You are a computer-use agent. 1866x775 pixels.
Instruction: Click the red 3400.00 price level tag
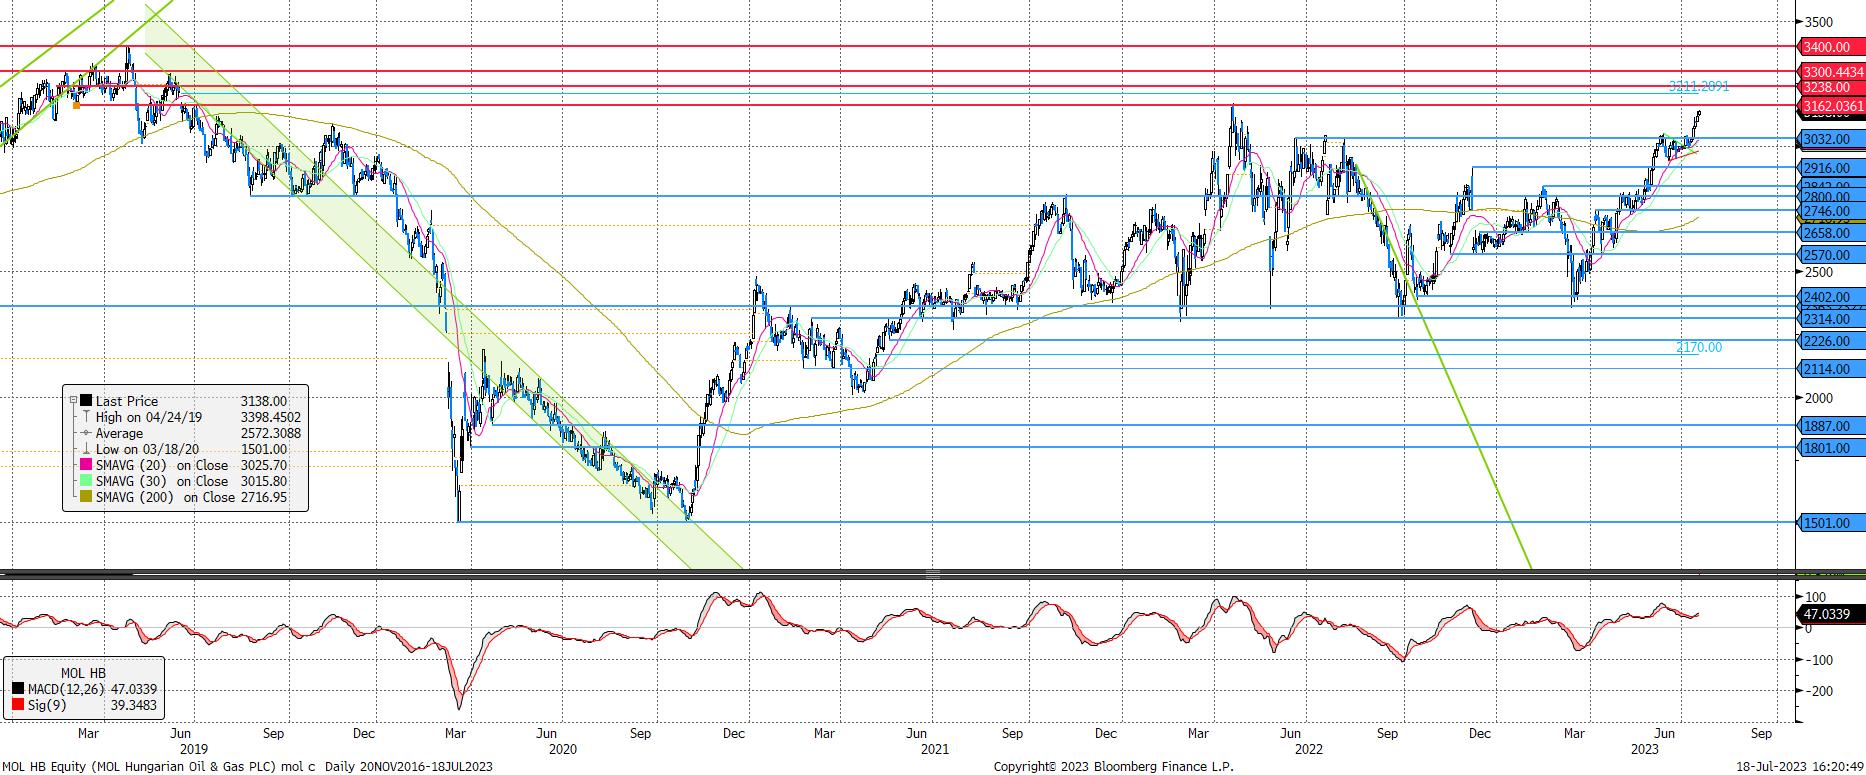1832,47
